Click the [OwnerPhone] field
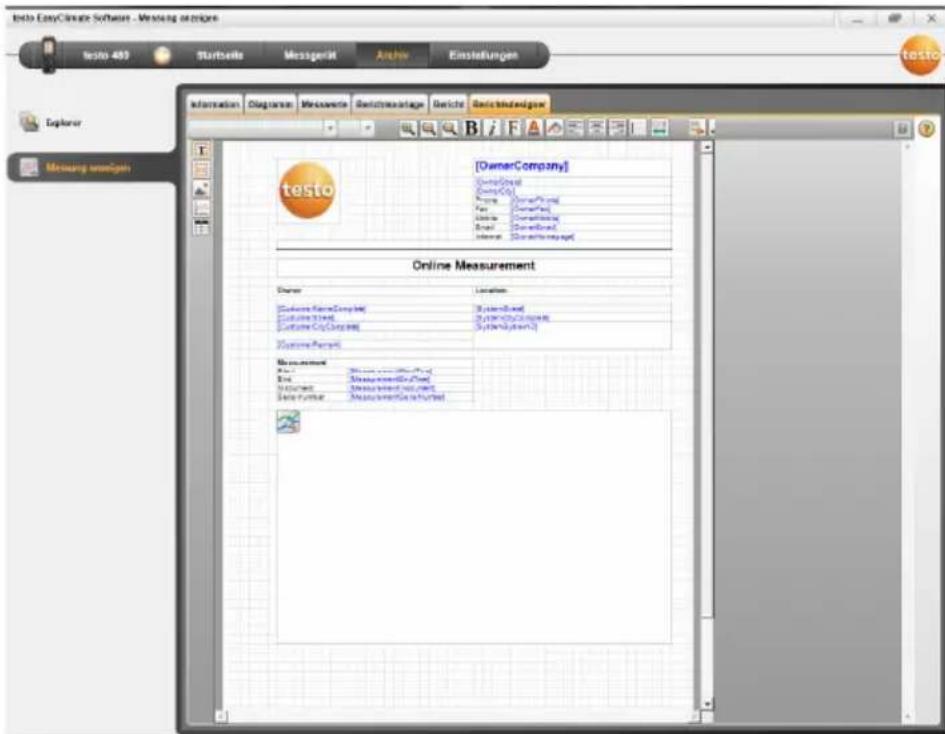The image size is (945, 734). pyautogui.click(x=535, y=200)
